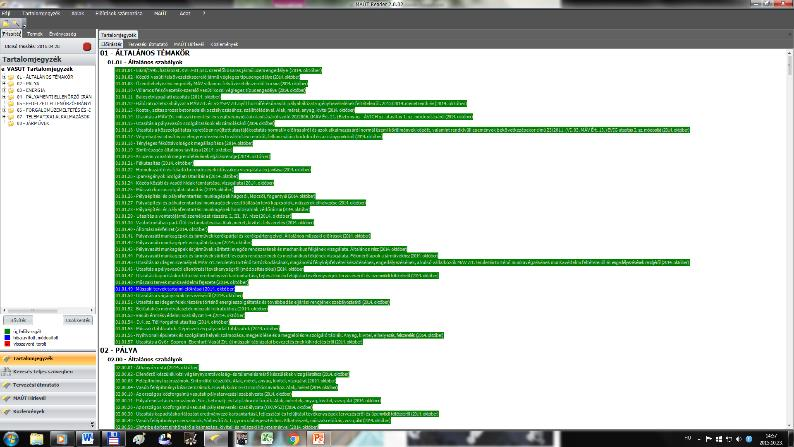Image resolution: width=794 pixels, height=447 pixels.
Task: Click folder icon of 03 - ENERGIA
Action: pos(11,90)
